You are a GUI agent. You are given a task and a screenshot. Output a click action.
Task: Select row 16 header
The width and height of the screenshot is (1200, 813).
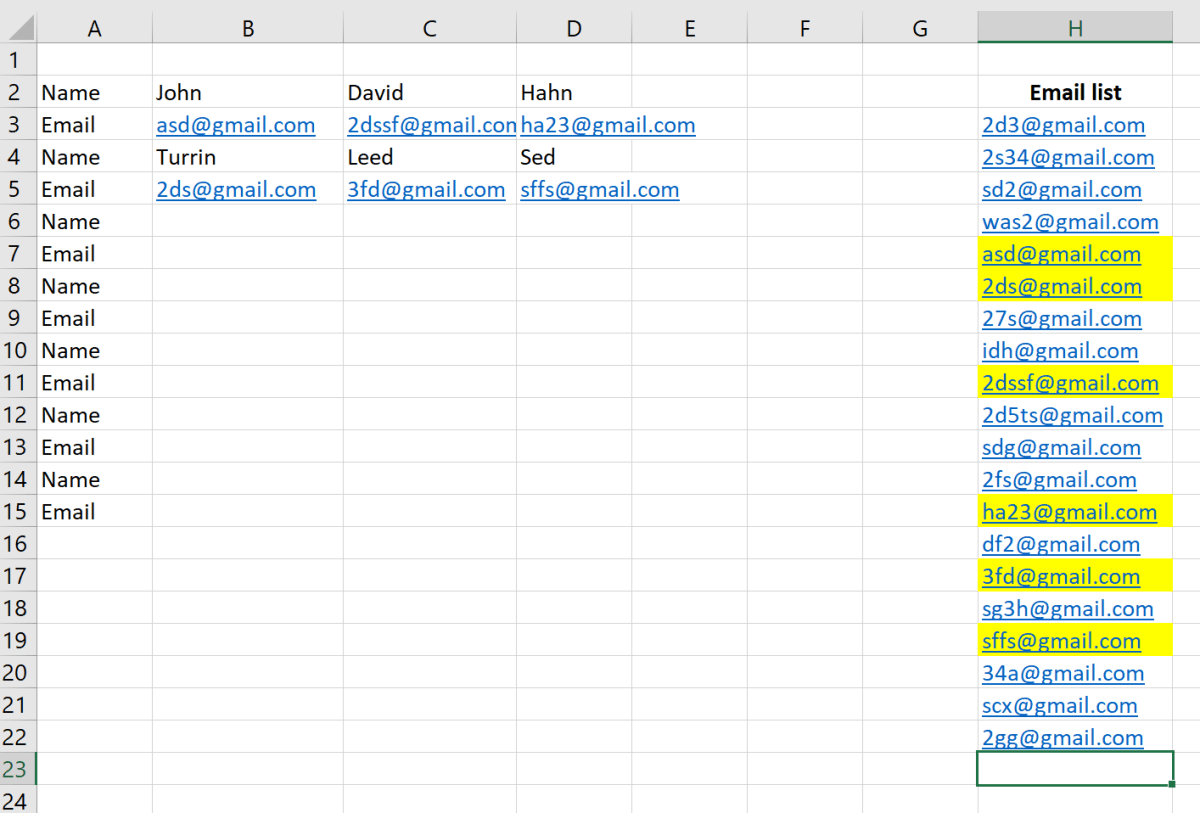pyautogui.click(x=18, y=543)
